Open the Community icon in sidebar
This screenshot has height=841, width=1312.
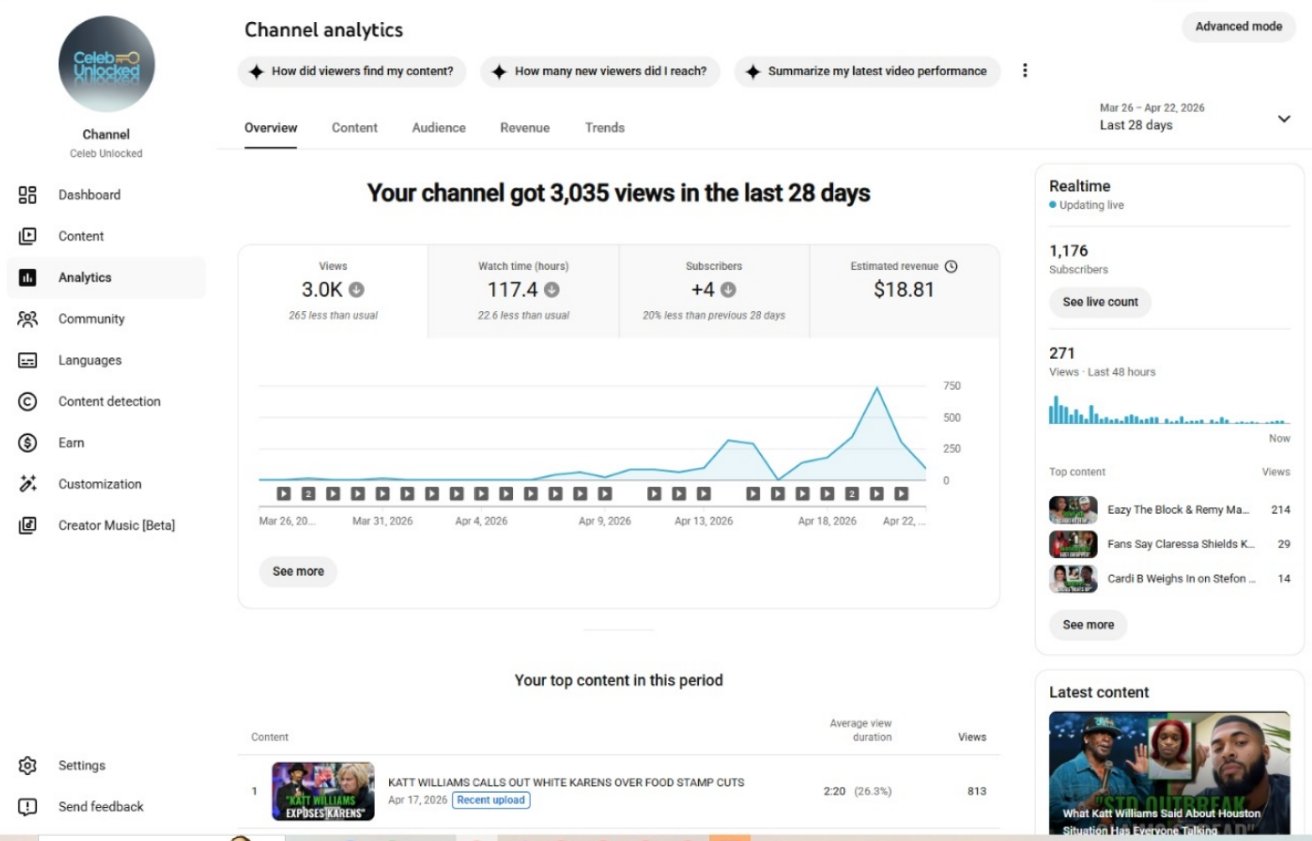click(28, 319)
